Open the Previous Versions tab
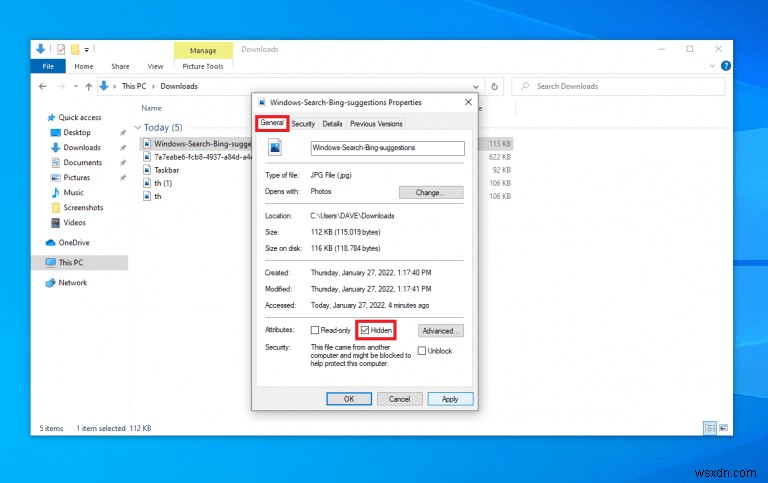This screenshot has height=483, width=768. pos(376,124)
